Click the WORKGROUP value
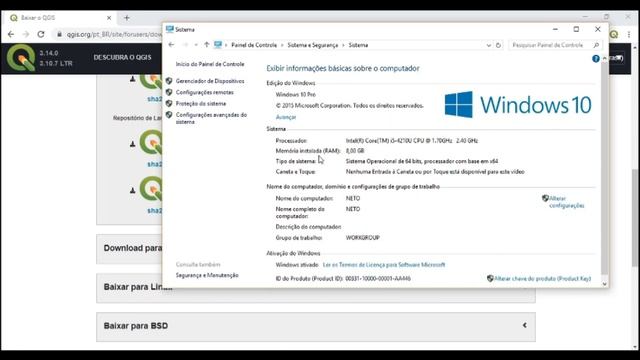This screenshot has height=360, width=640. tap(362, 238)
